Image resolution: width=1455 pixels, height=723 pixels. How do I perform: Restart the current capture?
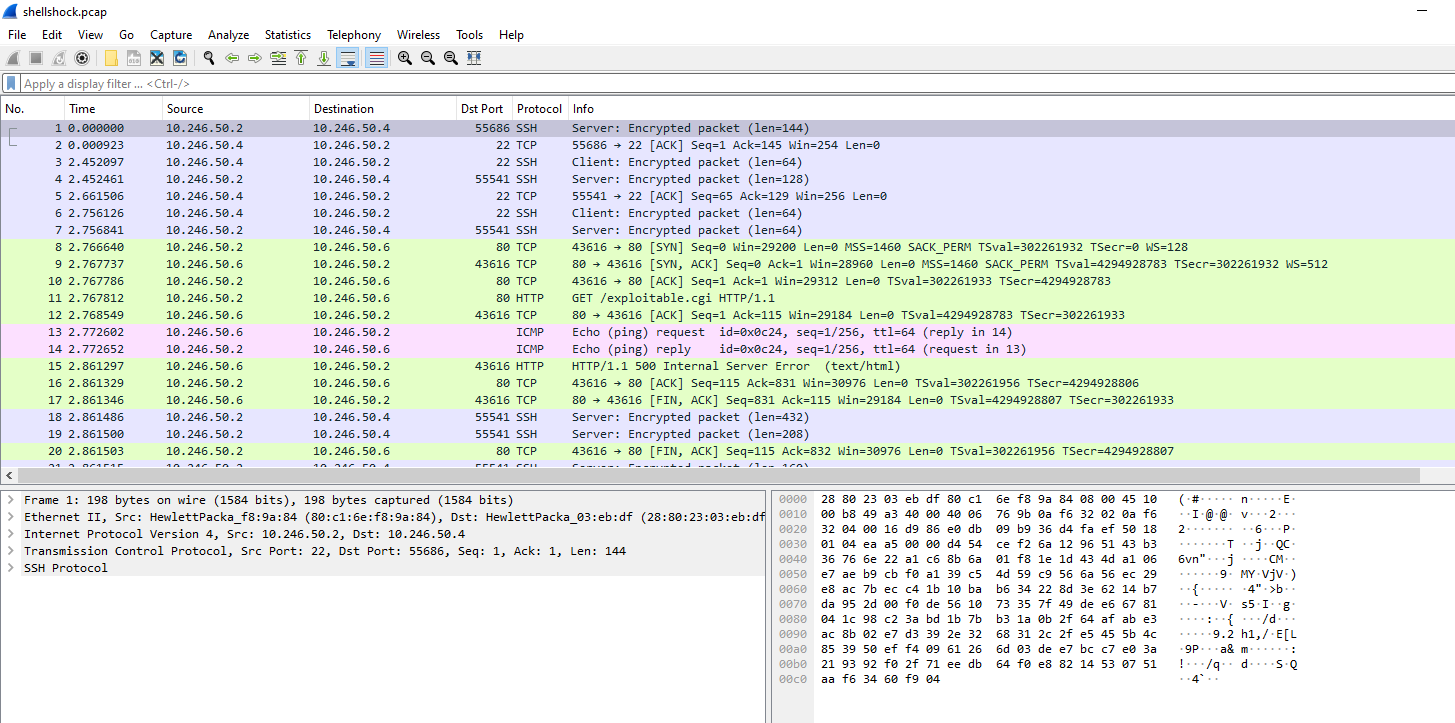point(59,58)
